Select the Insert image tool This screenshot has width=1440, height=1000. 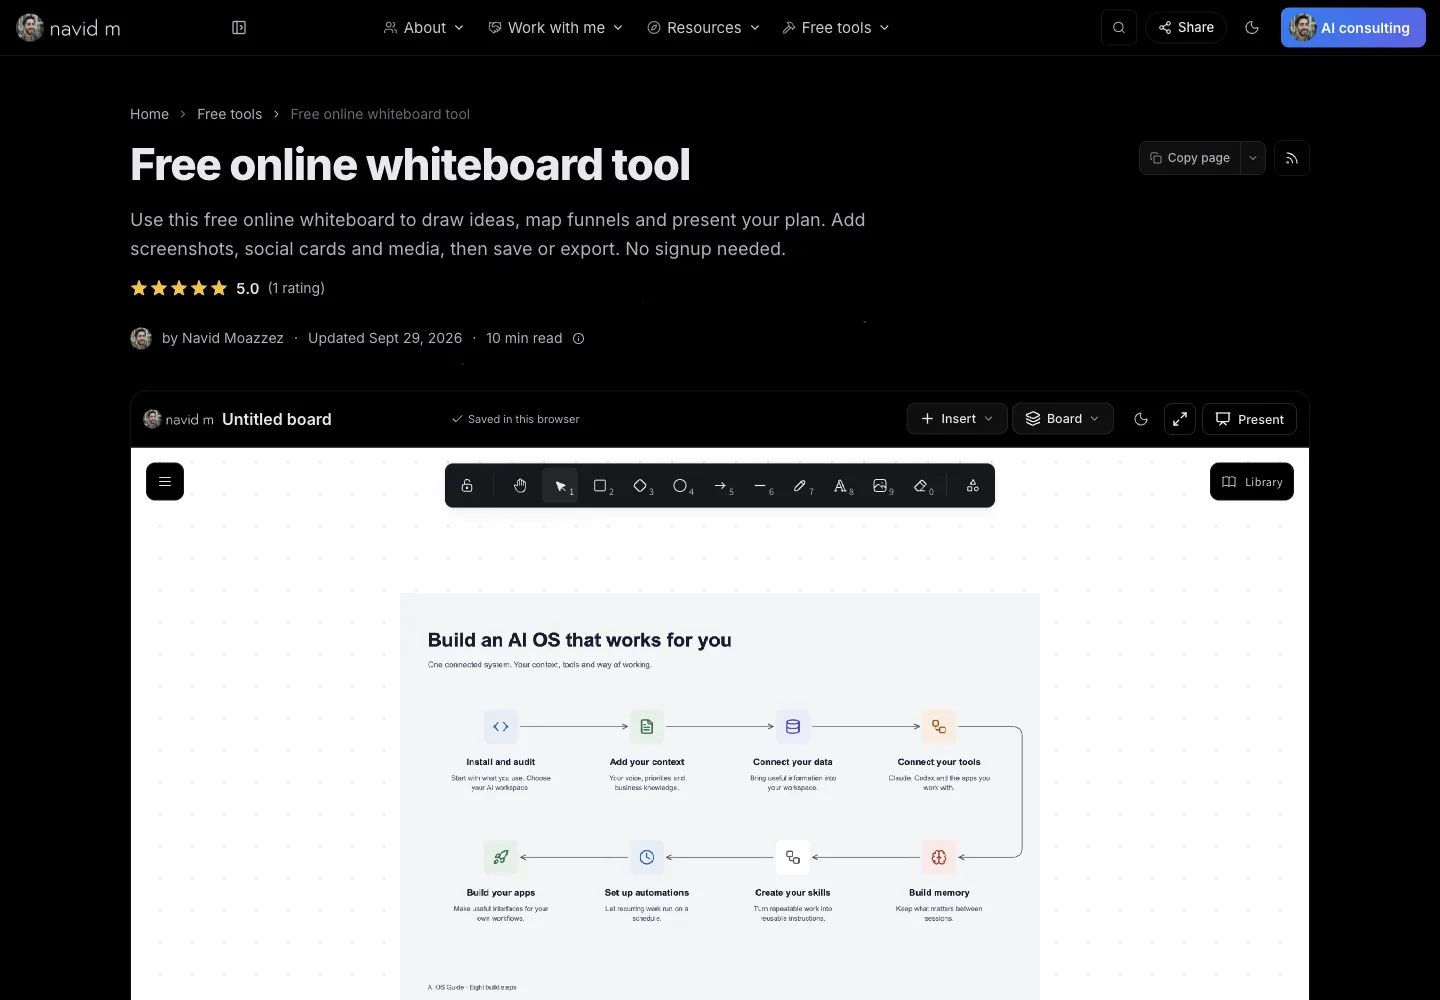click(880, 486)
